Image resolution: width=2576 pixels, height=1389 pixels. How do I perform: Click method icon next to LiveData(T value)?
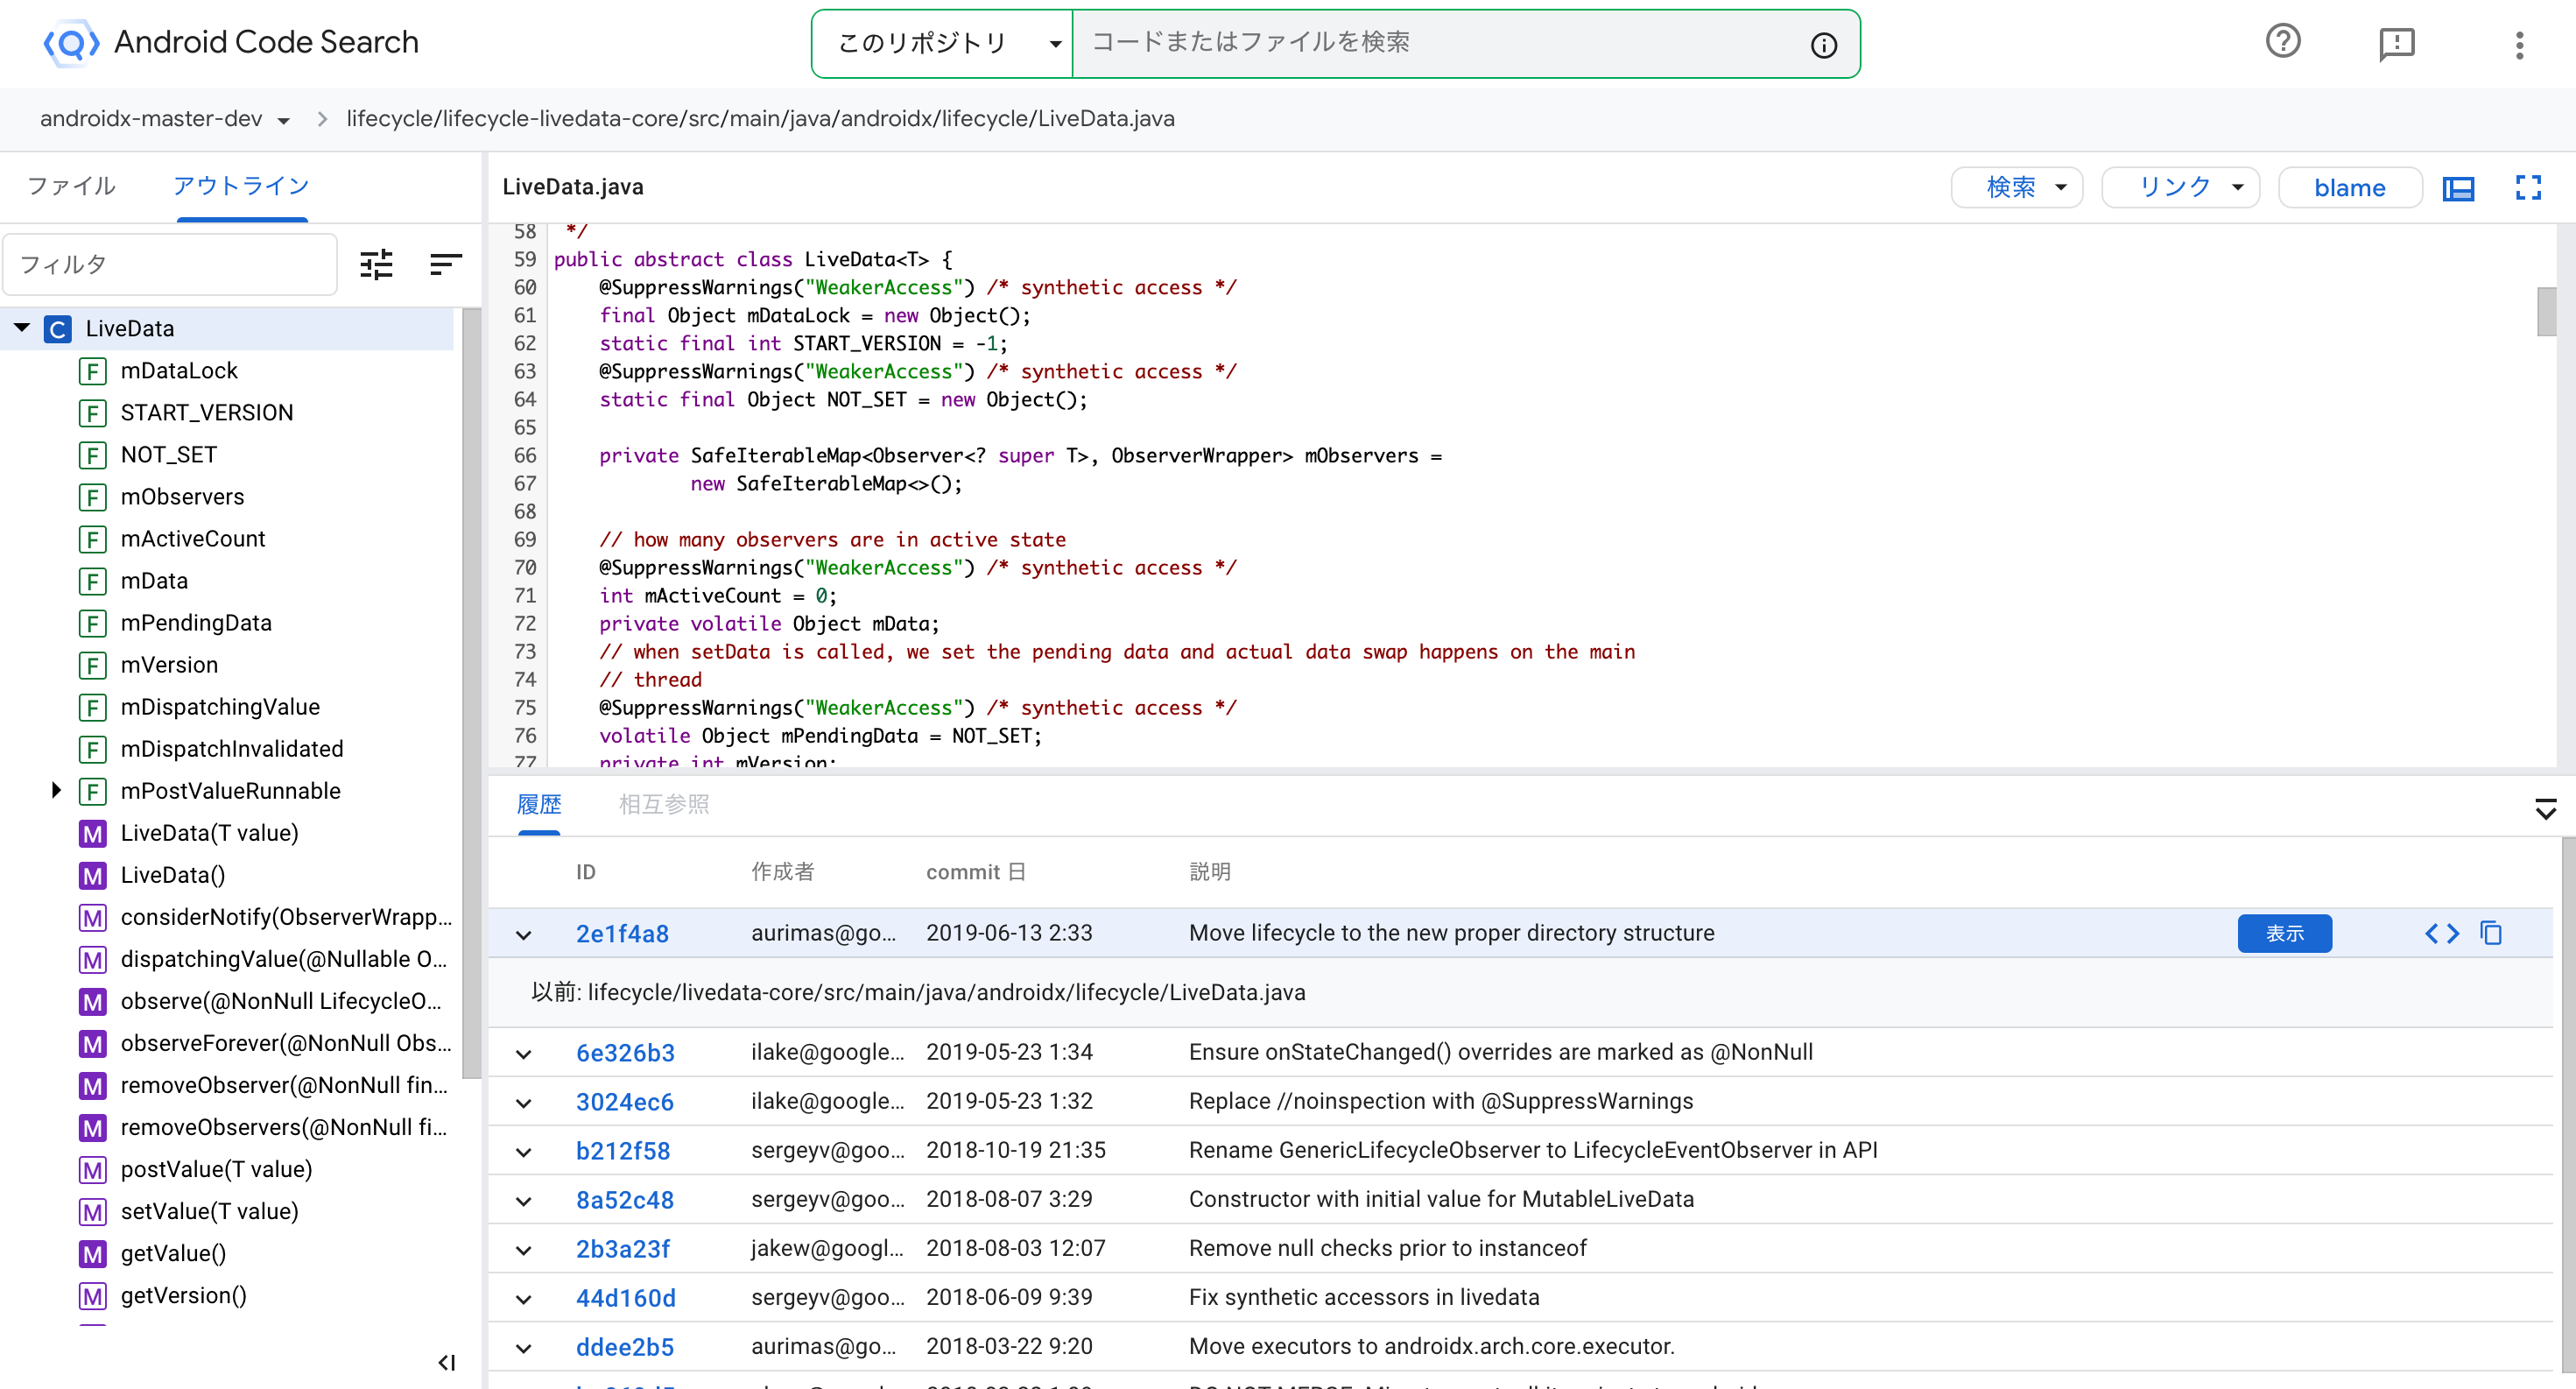coord(93,833)
